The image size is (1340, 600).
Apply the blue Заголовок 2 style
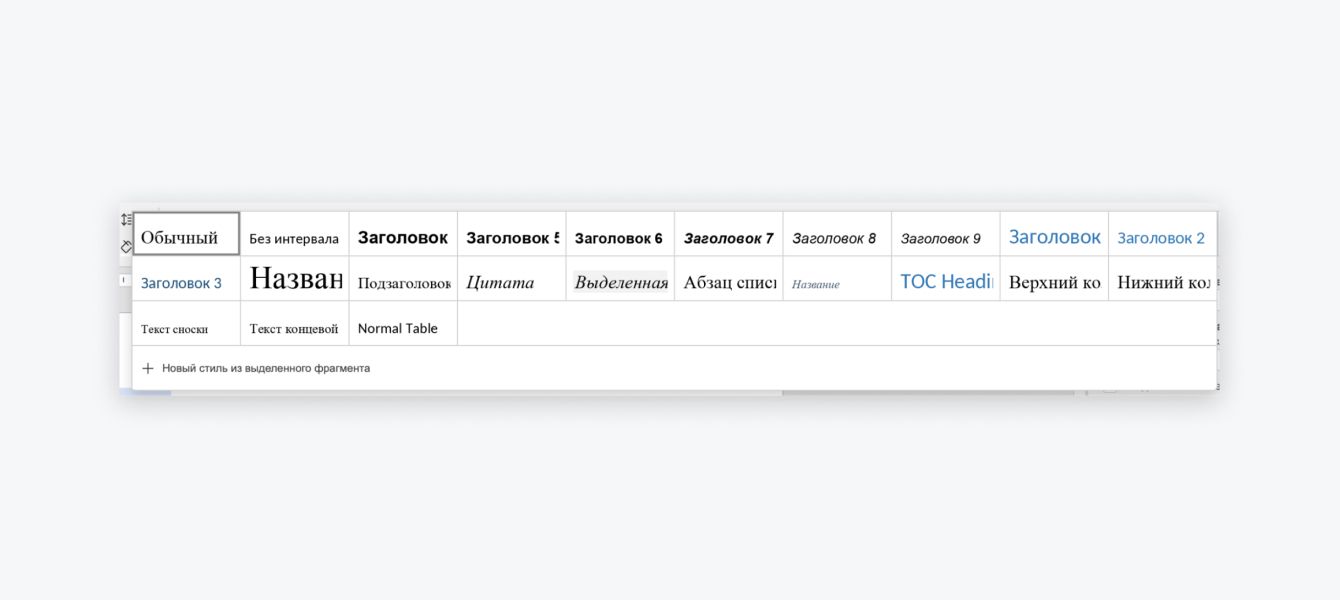[1161, 238]
